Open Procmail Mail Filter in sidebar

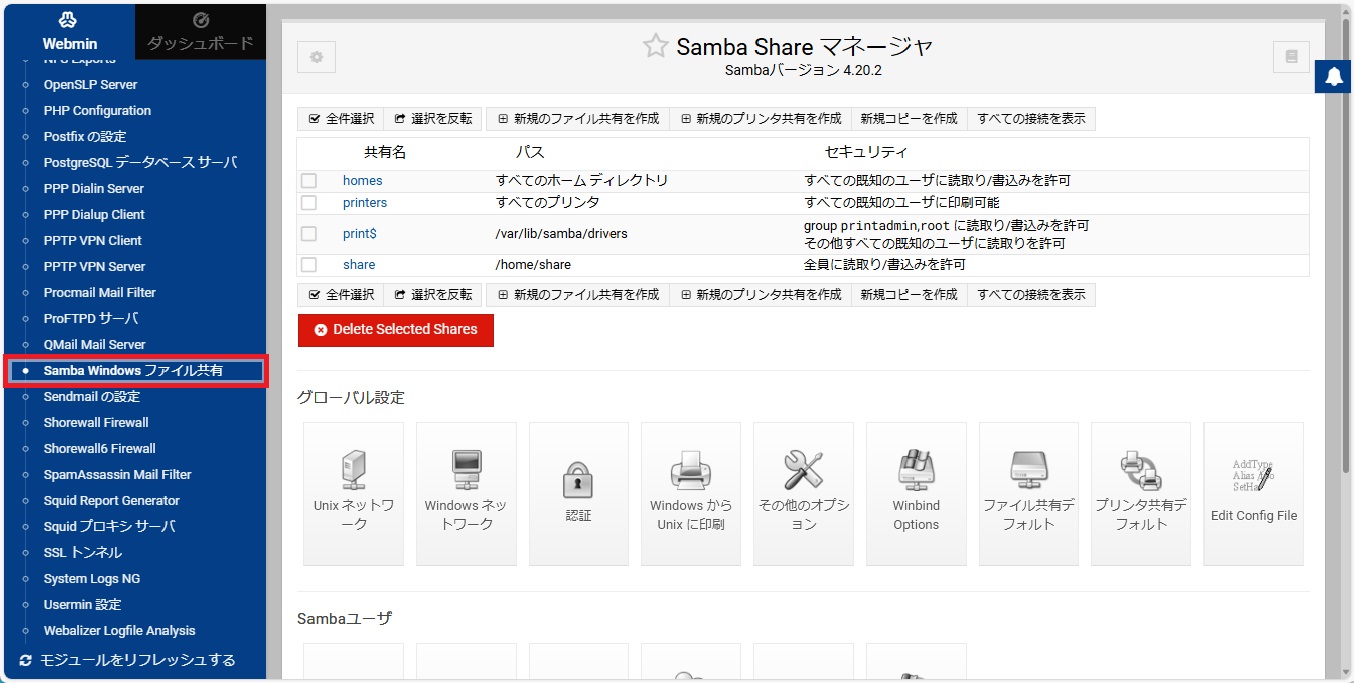tap(100, 293)
